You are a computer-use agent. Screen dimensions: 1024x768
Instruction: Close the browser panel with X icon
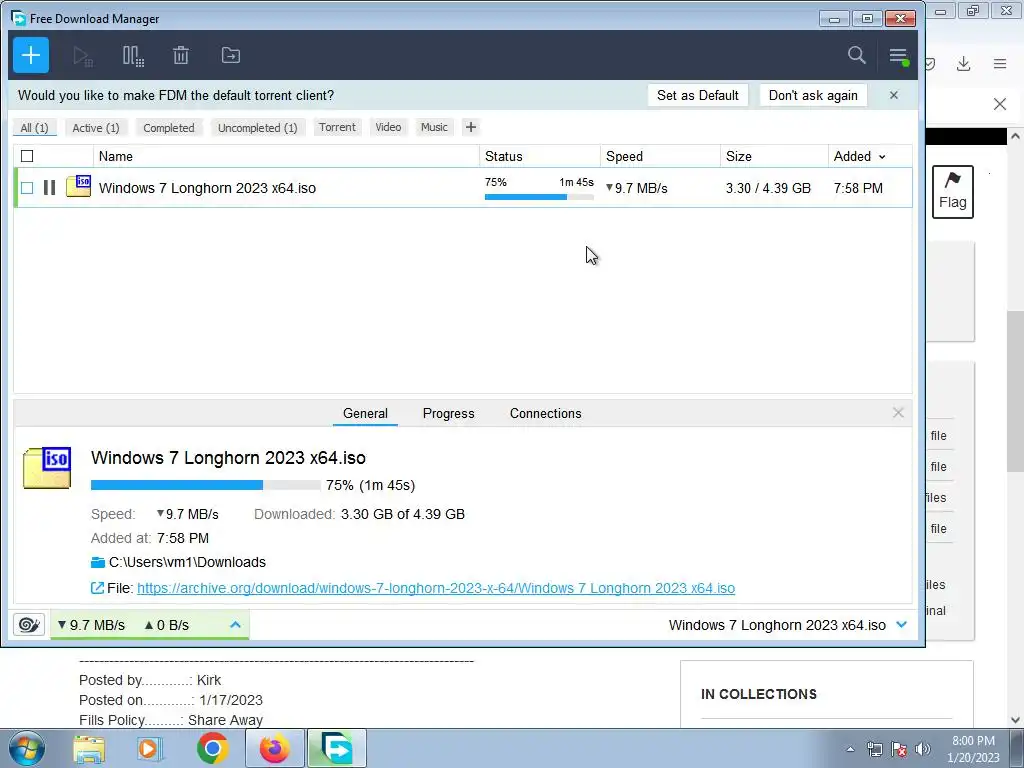click(1000, 104)
